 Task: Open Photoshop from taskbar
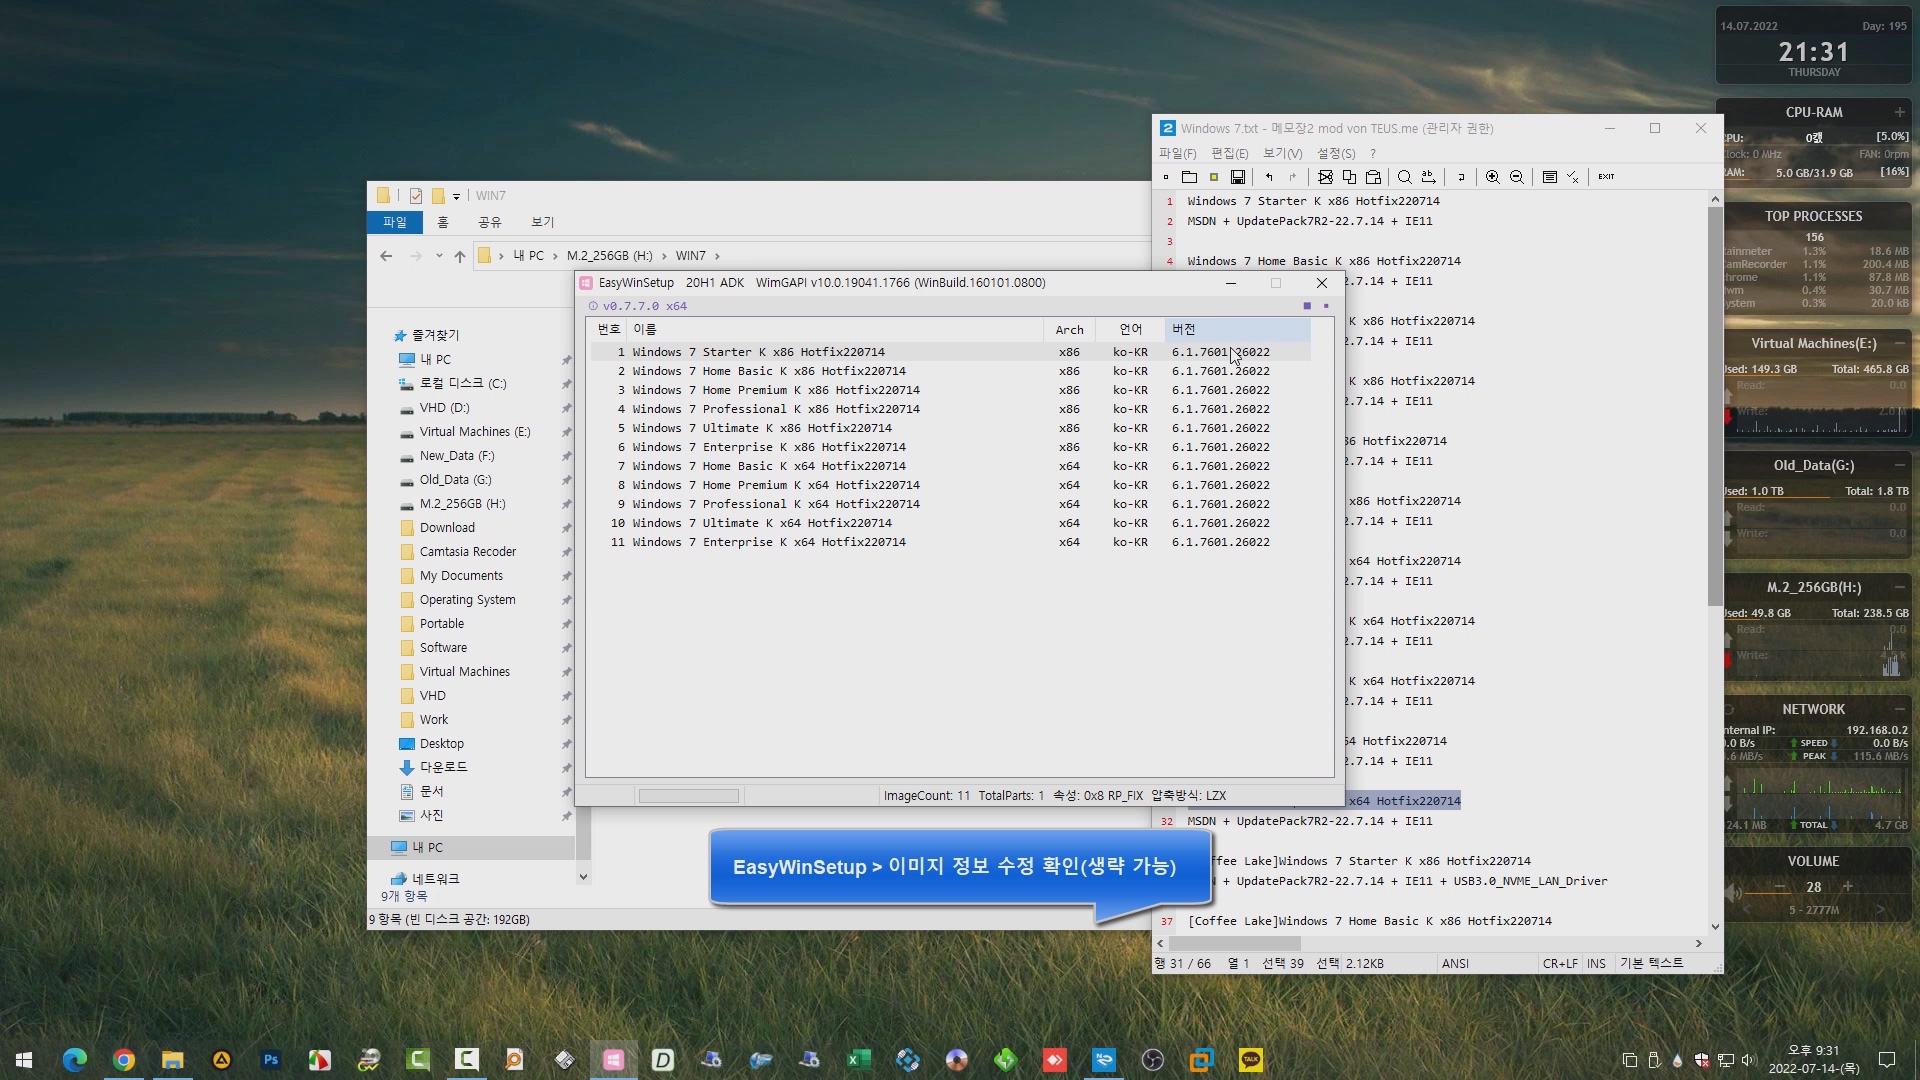tap(271, 1060)
